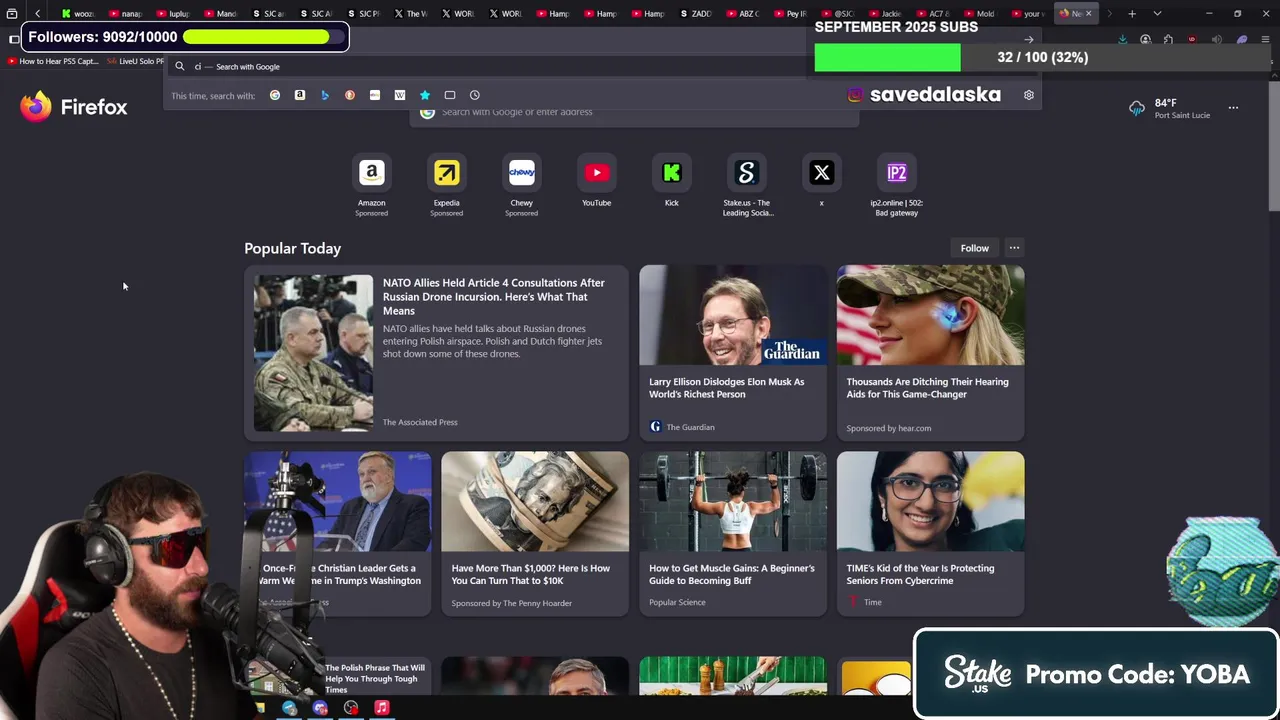Click the weightlifter muscle gains thumbnail
The image size is (1280, 720).
tap(733, 501)
